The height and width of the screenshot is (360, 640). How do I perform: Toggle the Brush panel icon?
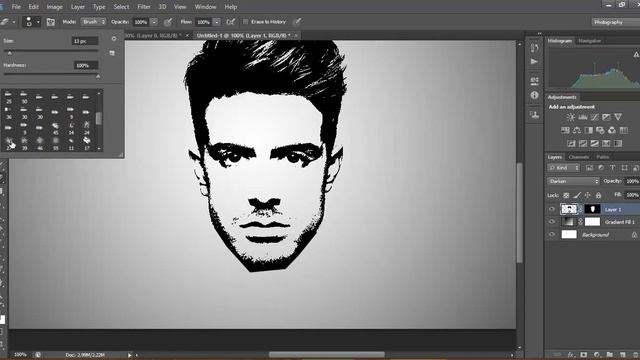click(51, 22)
